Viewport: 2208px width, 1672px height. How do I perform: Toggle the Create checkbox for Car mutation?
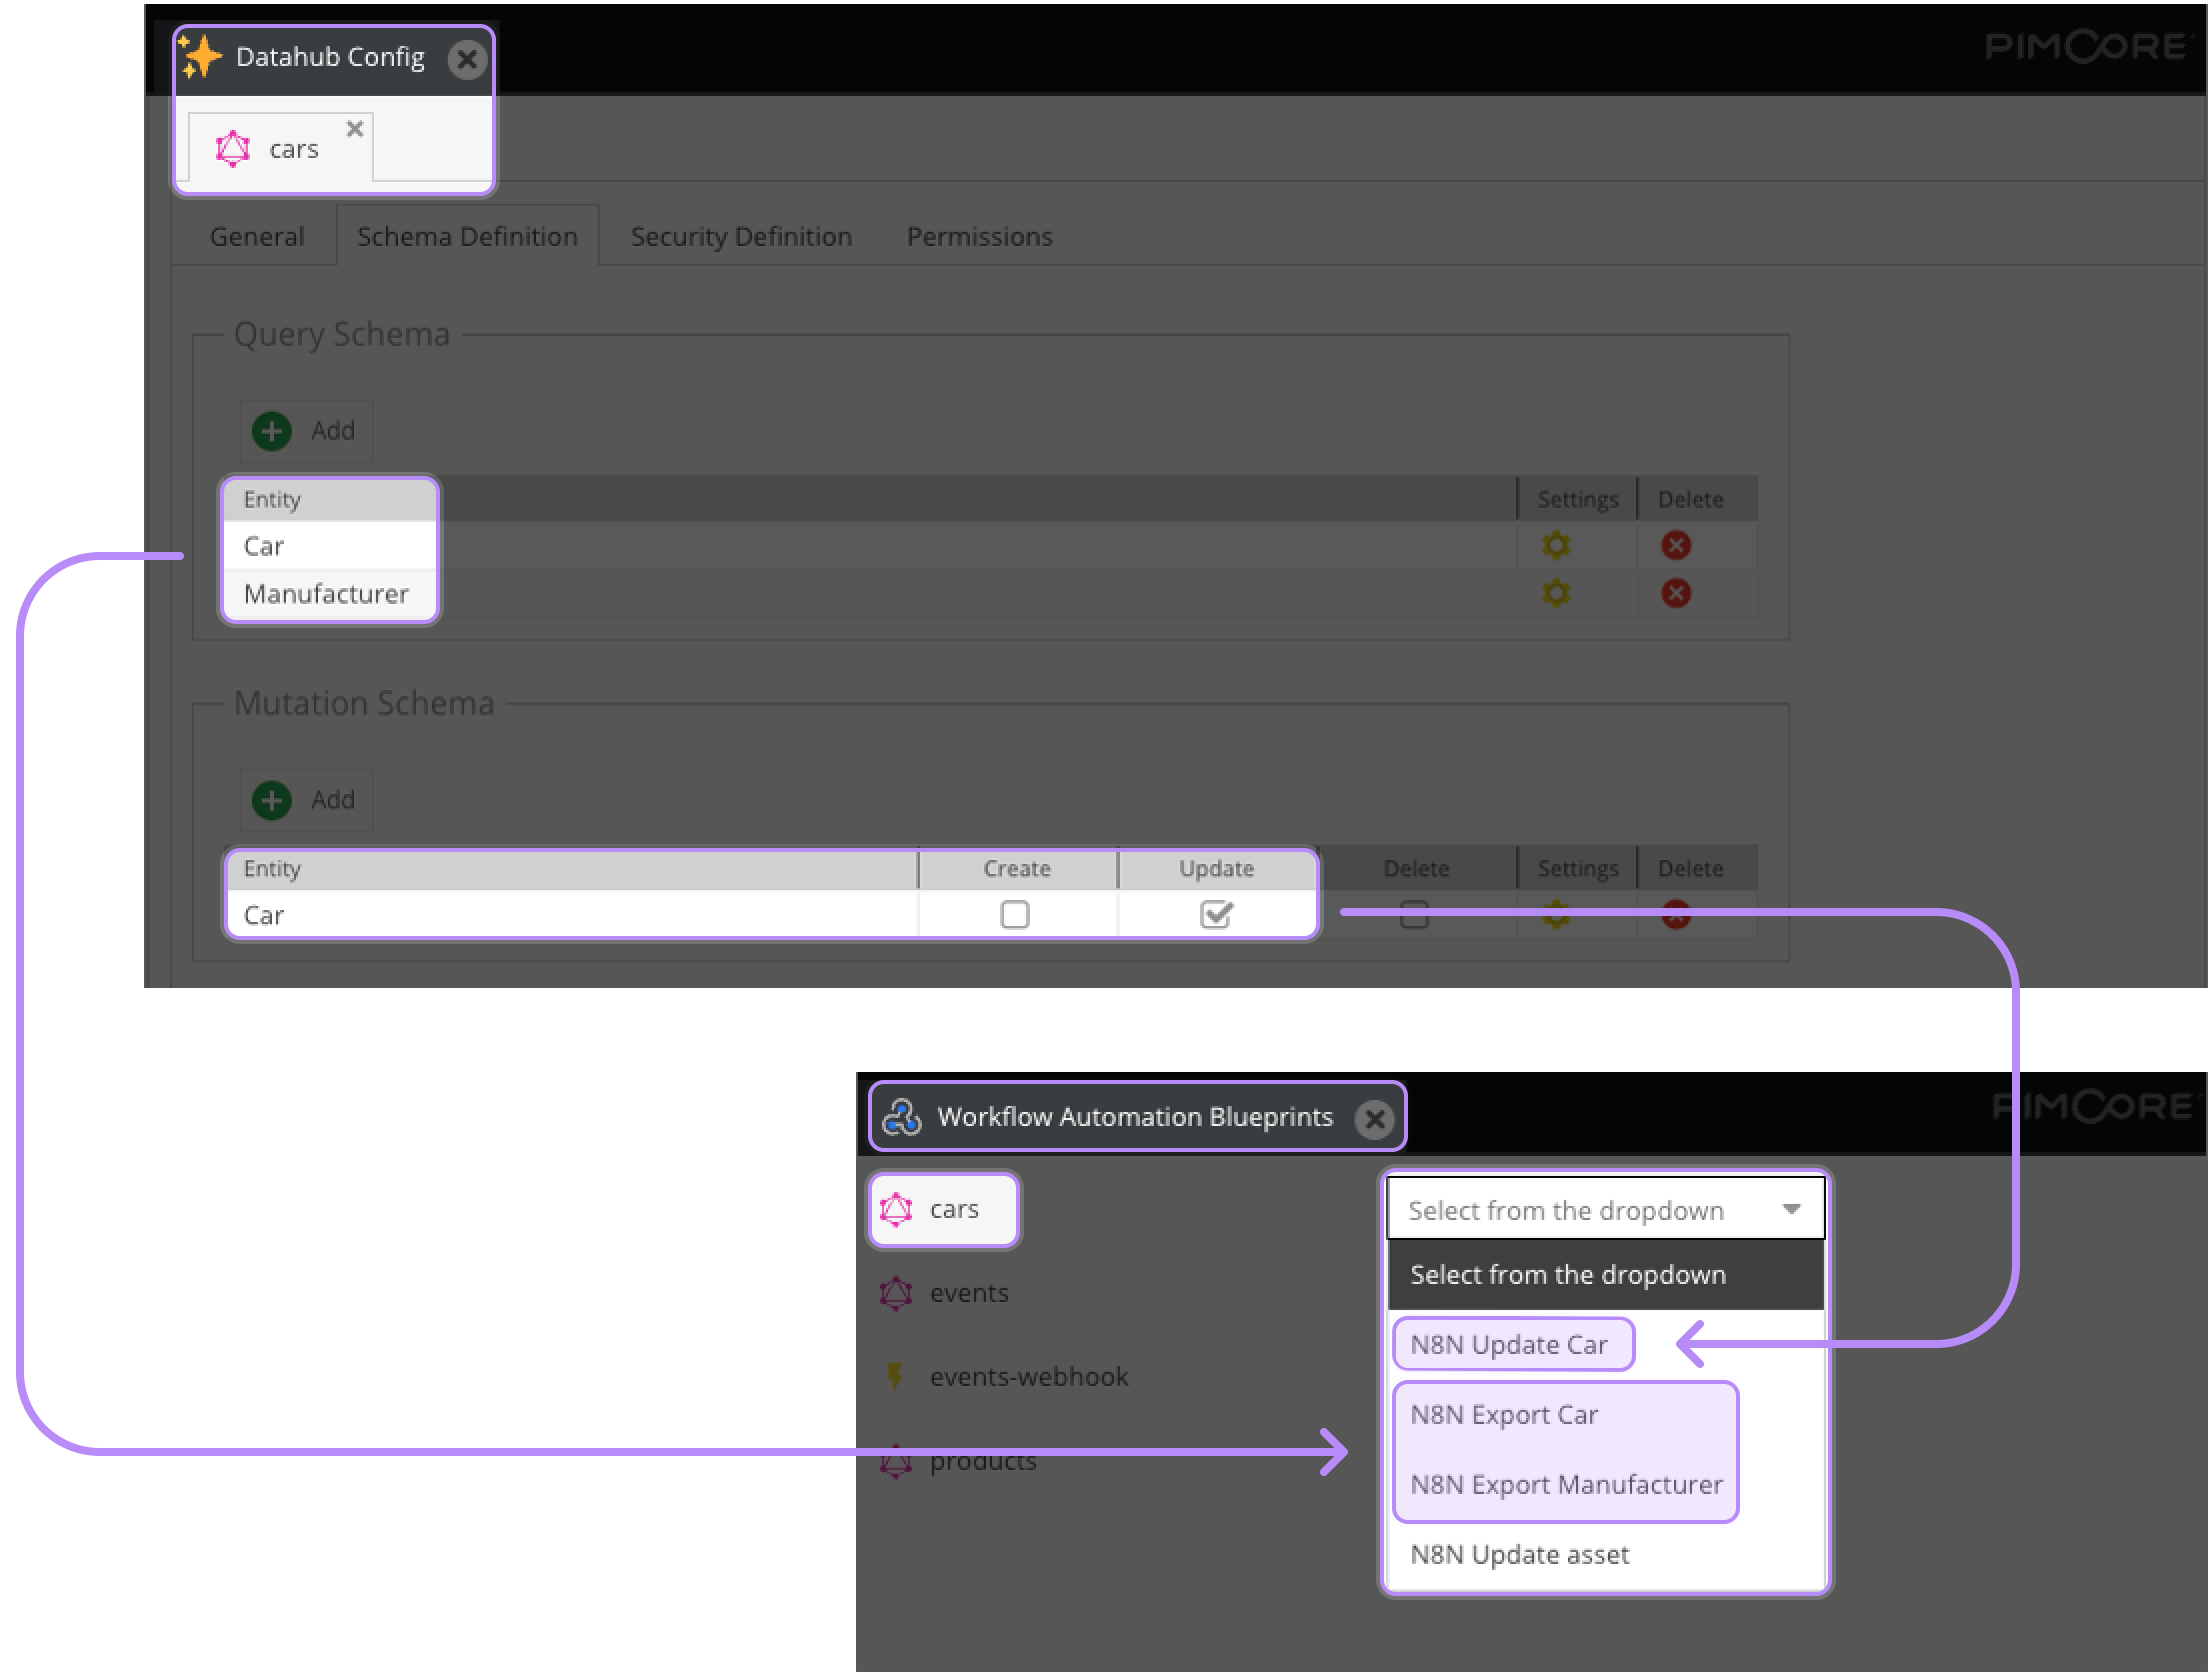[x=1014, y=912]
